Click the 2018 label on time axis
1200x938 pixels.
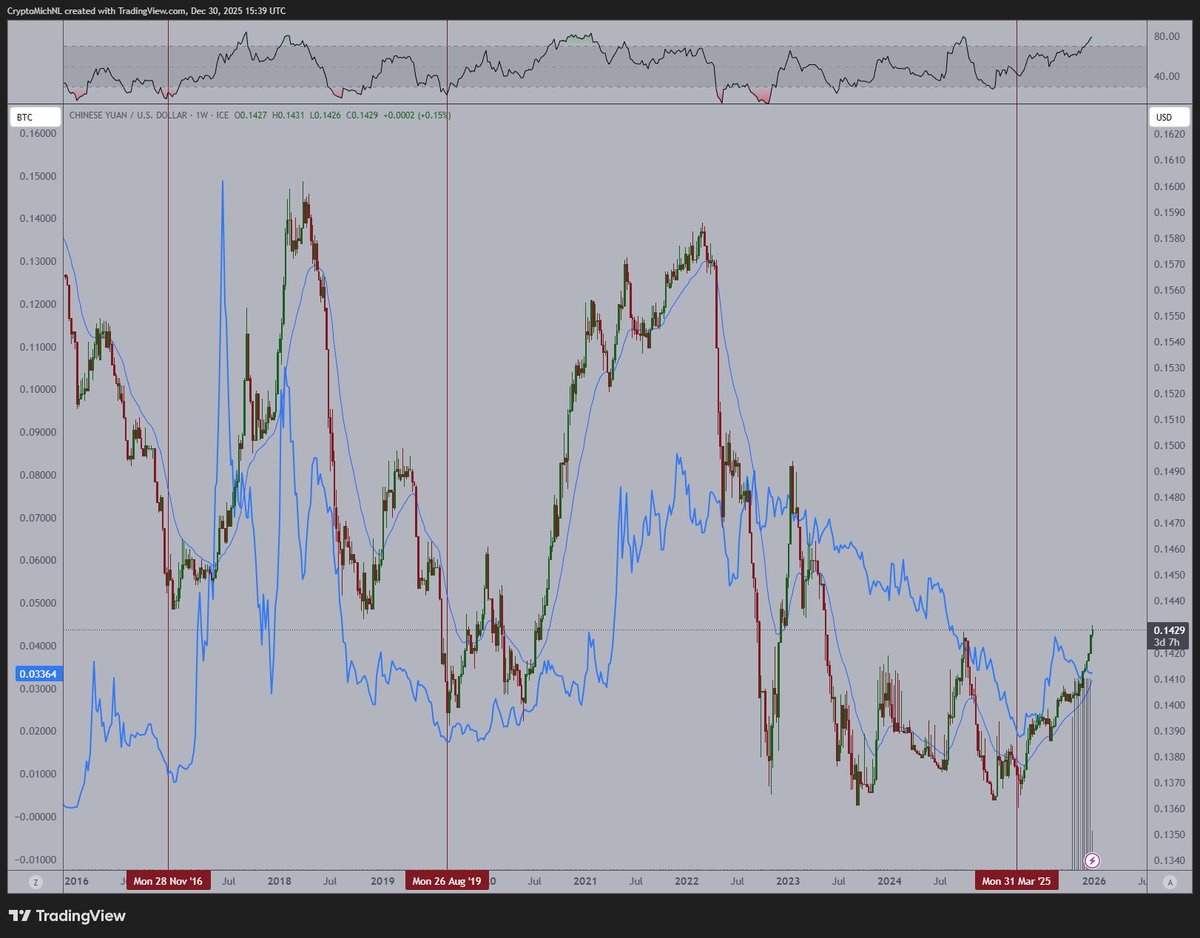point(279,882)
